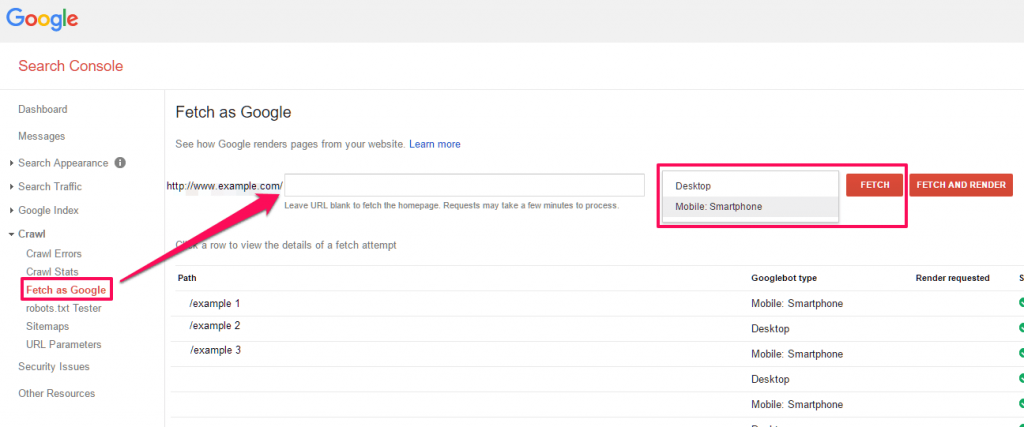Open the /example 1 fetch row
This screenshot has height=427, width=1024.
tap(597, 304)
